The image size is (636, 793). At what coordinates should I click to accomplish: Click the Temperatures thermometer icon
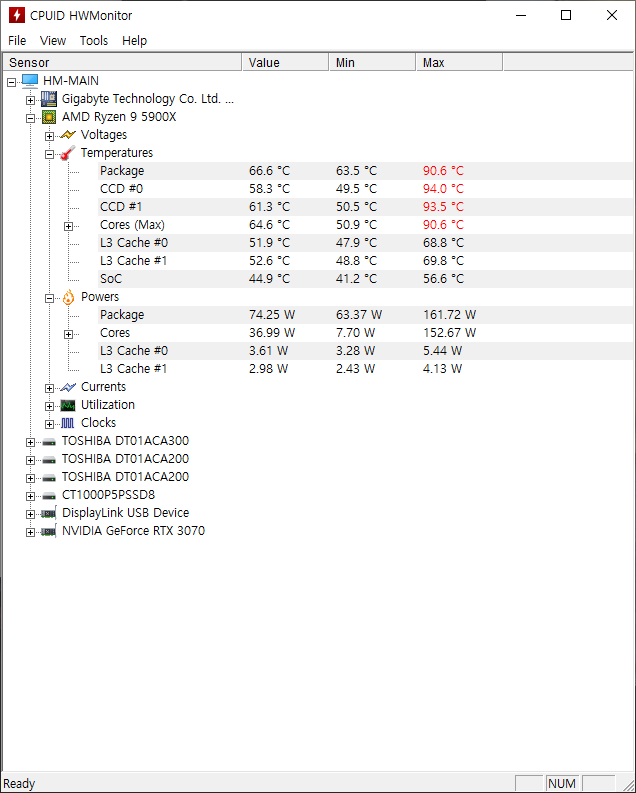click(68, 153)
